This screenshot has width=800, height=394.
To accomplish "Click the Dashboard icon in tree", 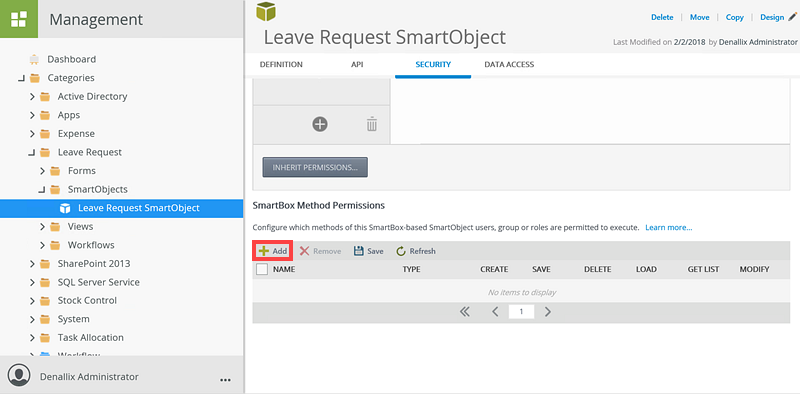I will 35,59.
